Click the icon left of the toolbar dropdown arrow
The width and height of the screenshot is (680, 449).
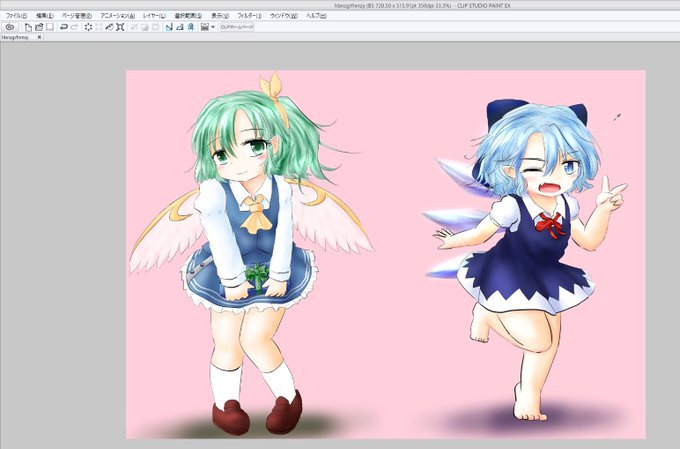click(x=205, y=27)
